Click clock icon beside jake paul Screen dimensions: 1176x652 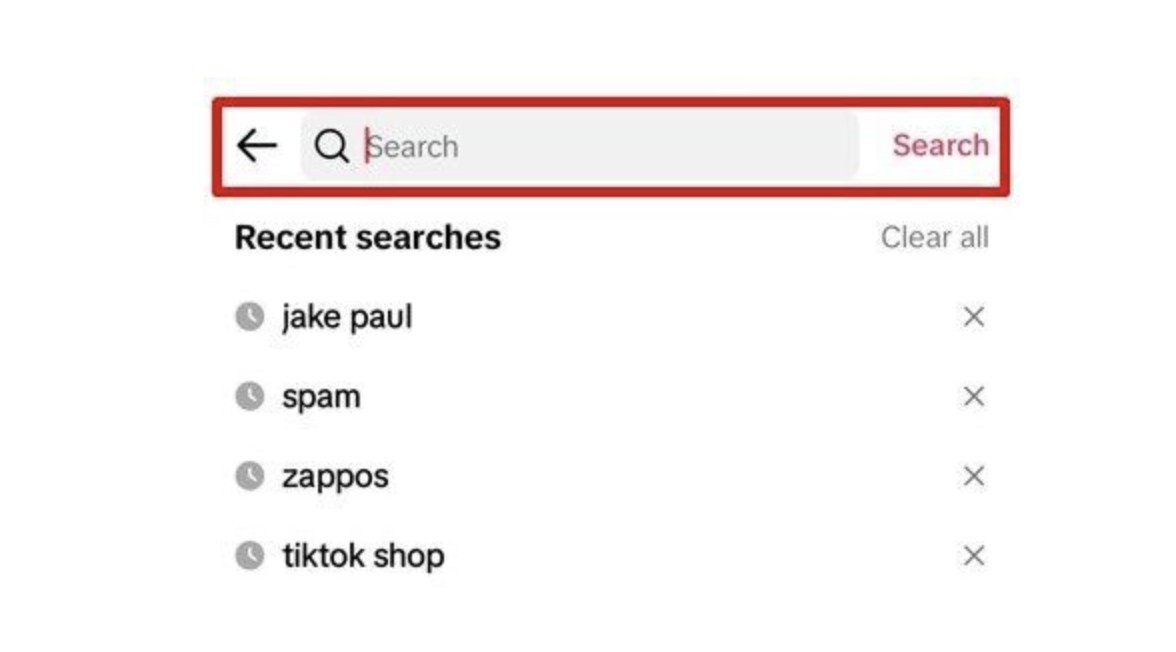[249, 317]
